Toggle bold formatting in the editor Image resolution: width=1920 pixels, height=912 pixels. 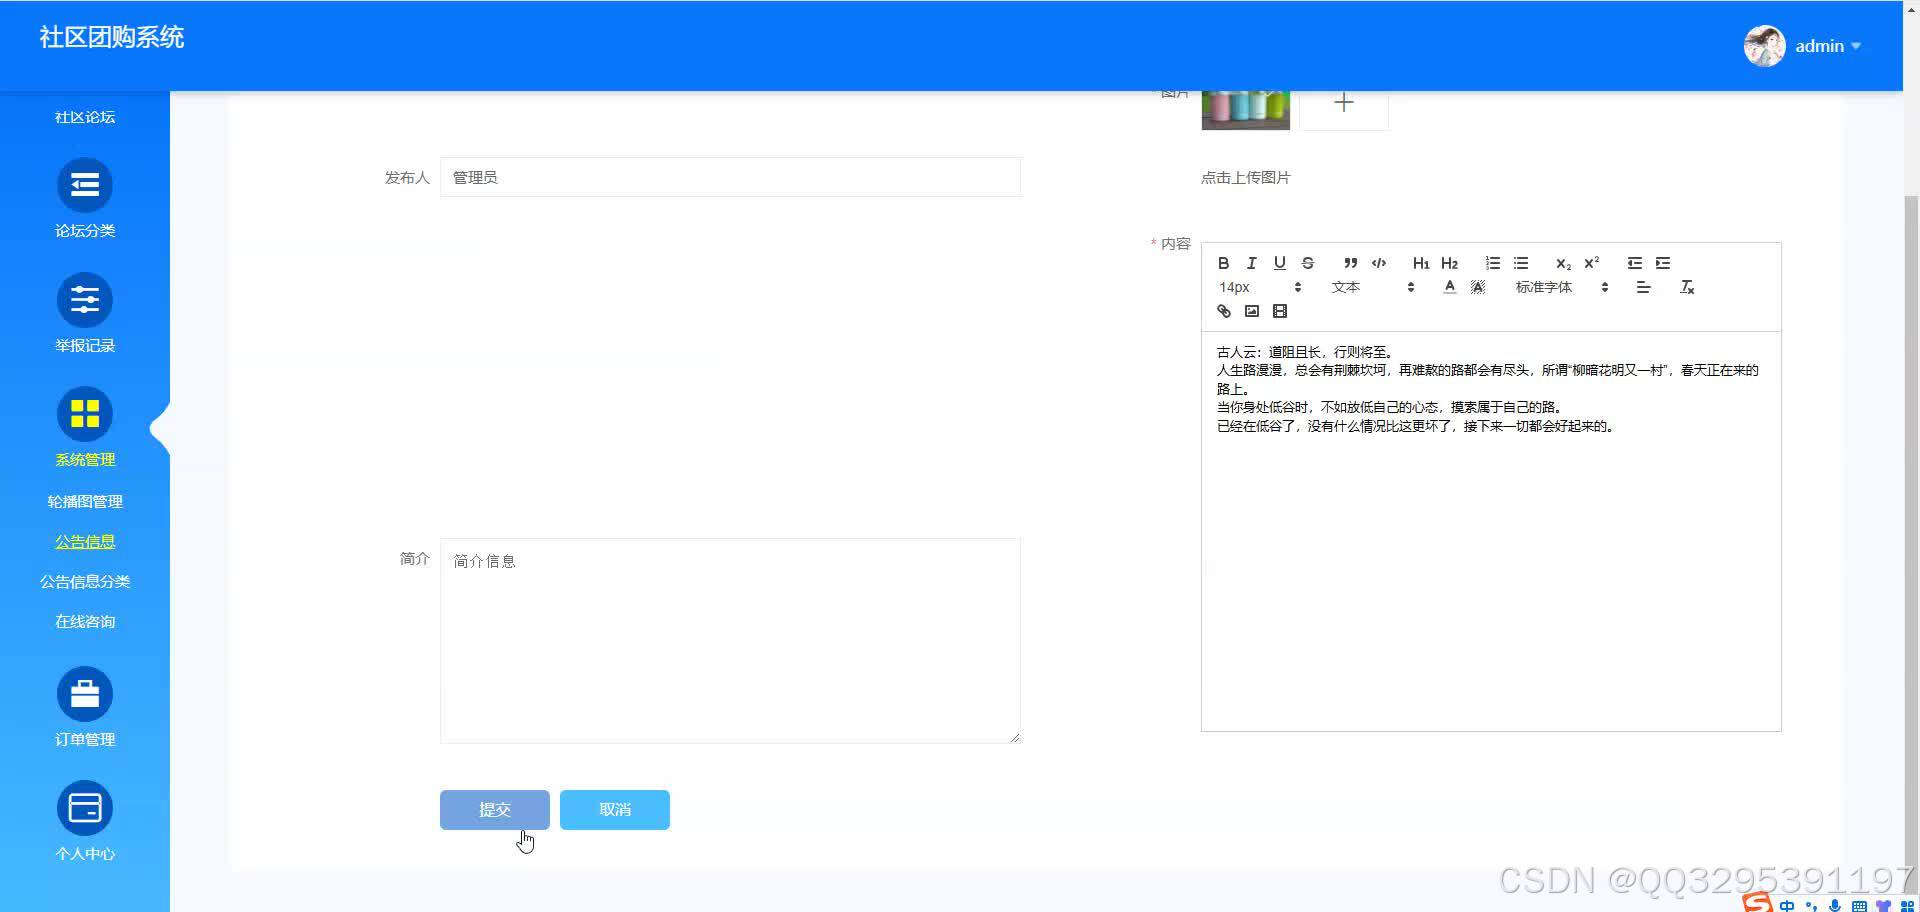(x=1223, y=263)
